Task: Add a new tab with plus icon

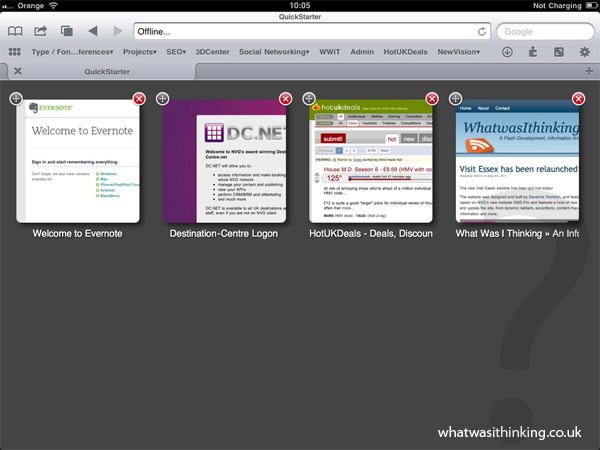Action: (x=589, y=71)
